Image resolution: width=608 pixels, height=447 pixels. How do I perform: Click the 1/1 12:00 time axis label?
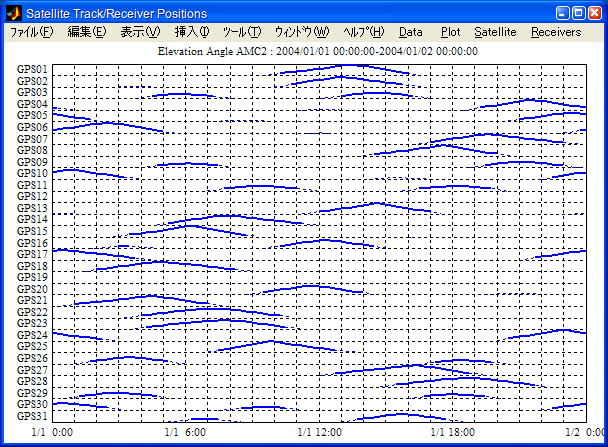pyautogui.click(x=320, y=433)
